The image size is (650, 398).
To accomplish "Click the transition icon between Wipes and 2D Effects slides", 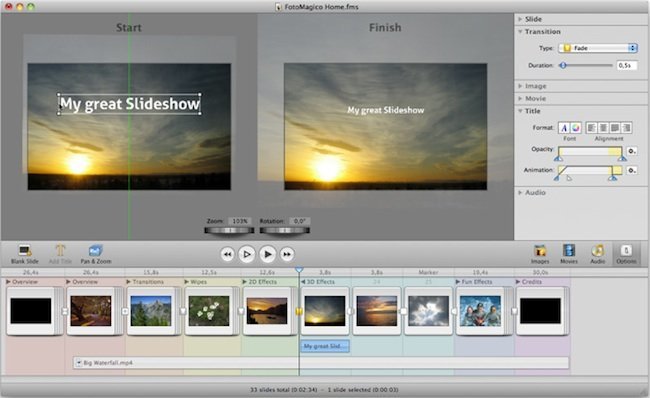I will [241, 311].
